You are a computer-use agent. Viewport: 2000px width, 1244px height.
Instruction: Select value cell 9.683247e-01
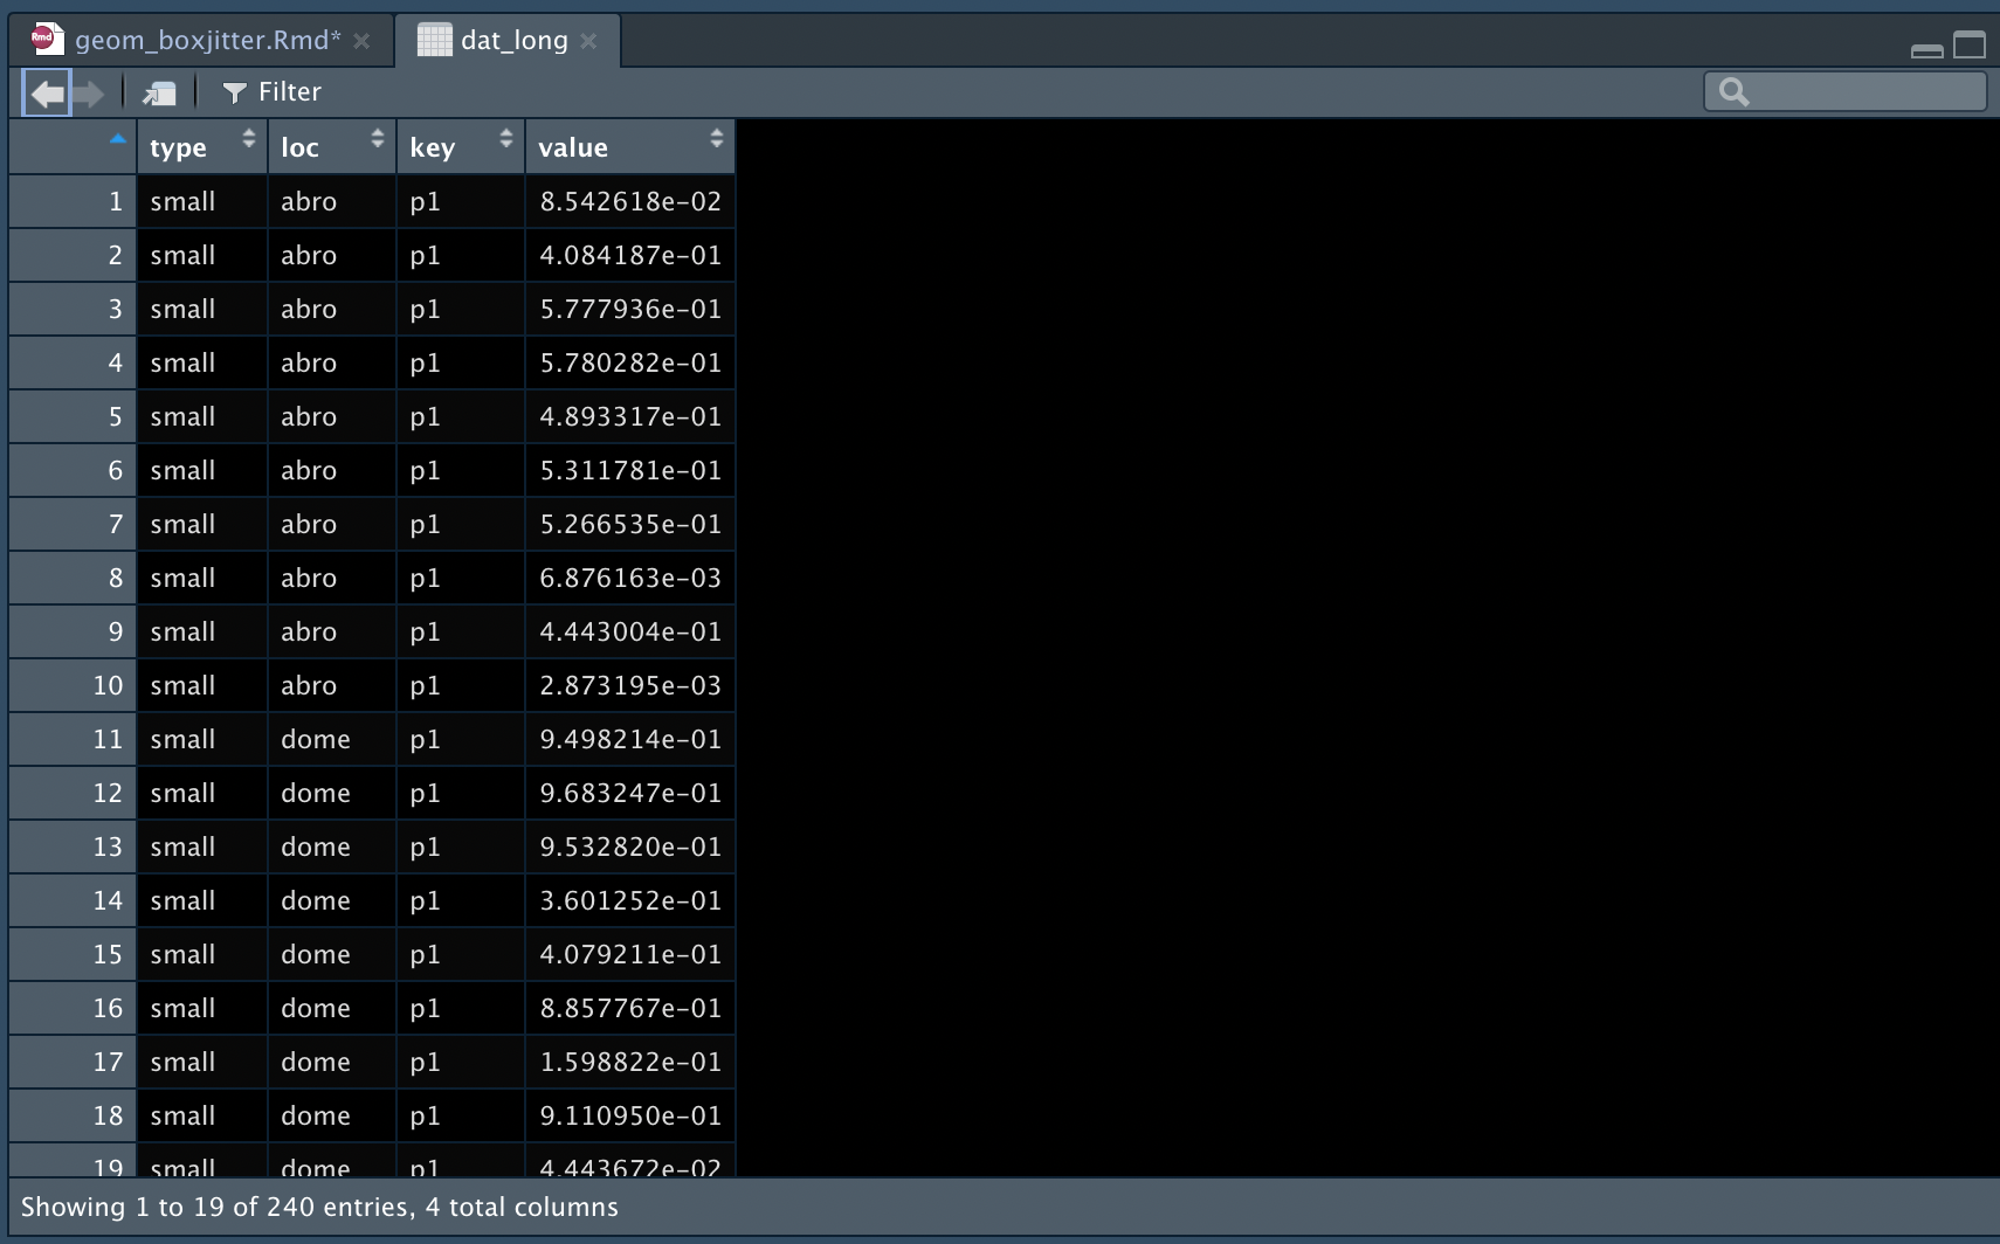click(x=630, y=793)
